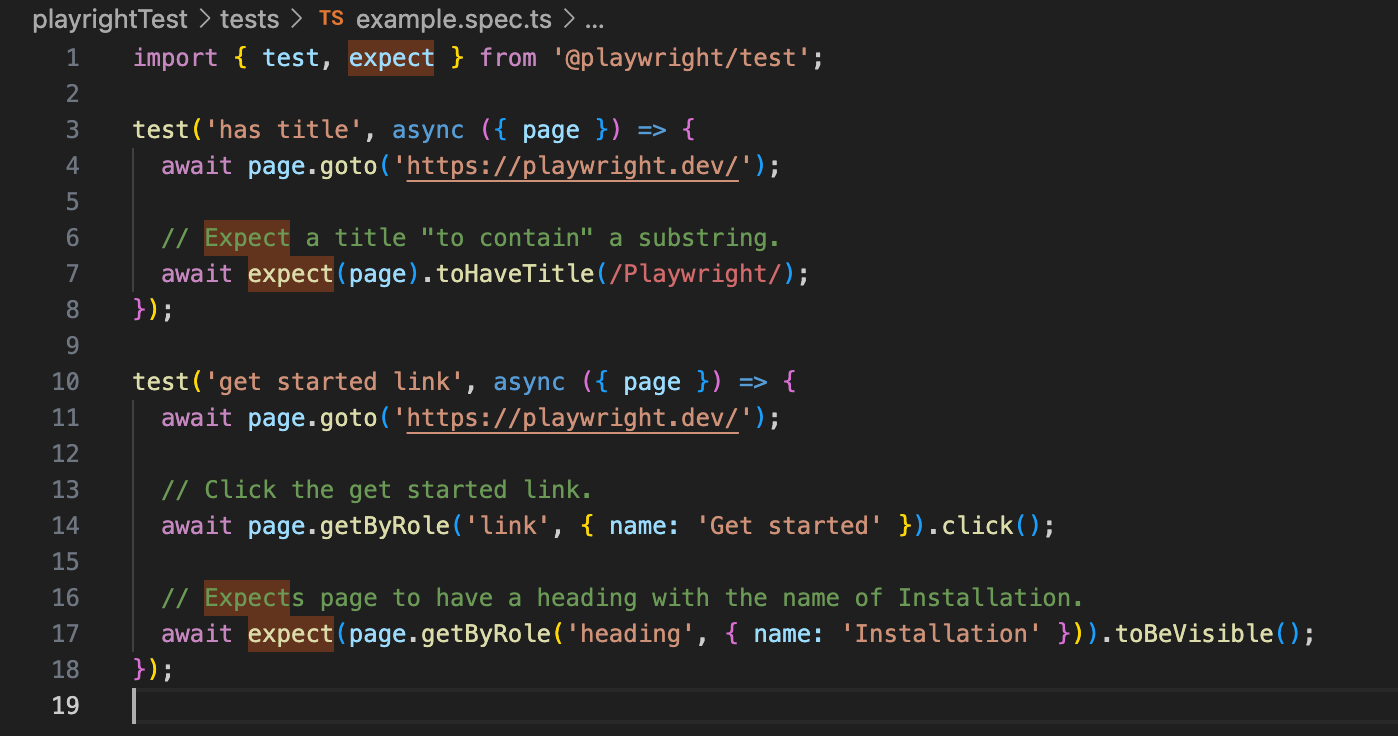Click highlighted expect in the import statement
The height and width of the screenshot is (736, 1398).
click(x=391, y=58)
